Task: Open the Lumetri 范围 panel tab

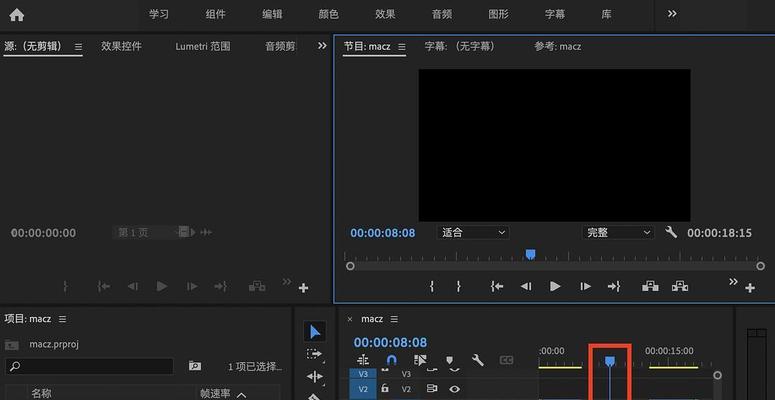Action: 203,46
